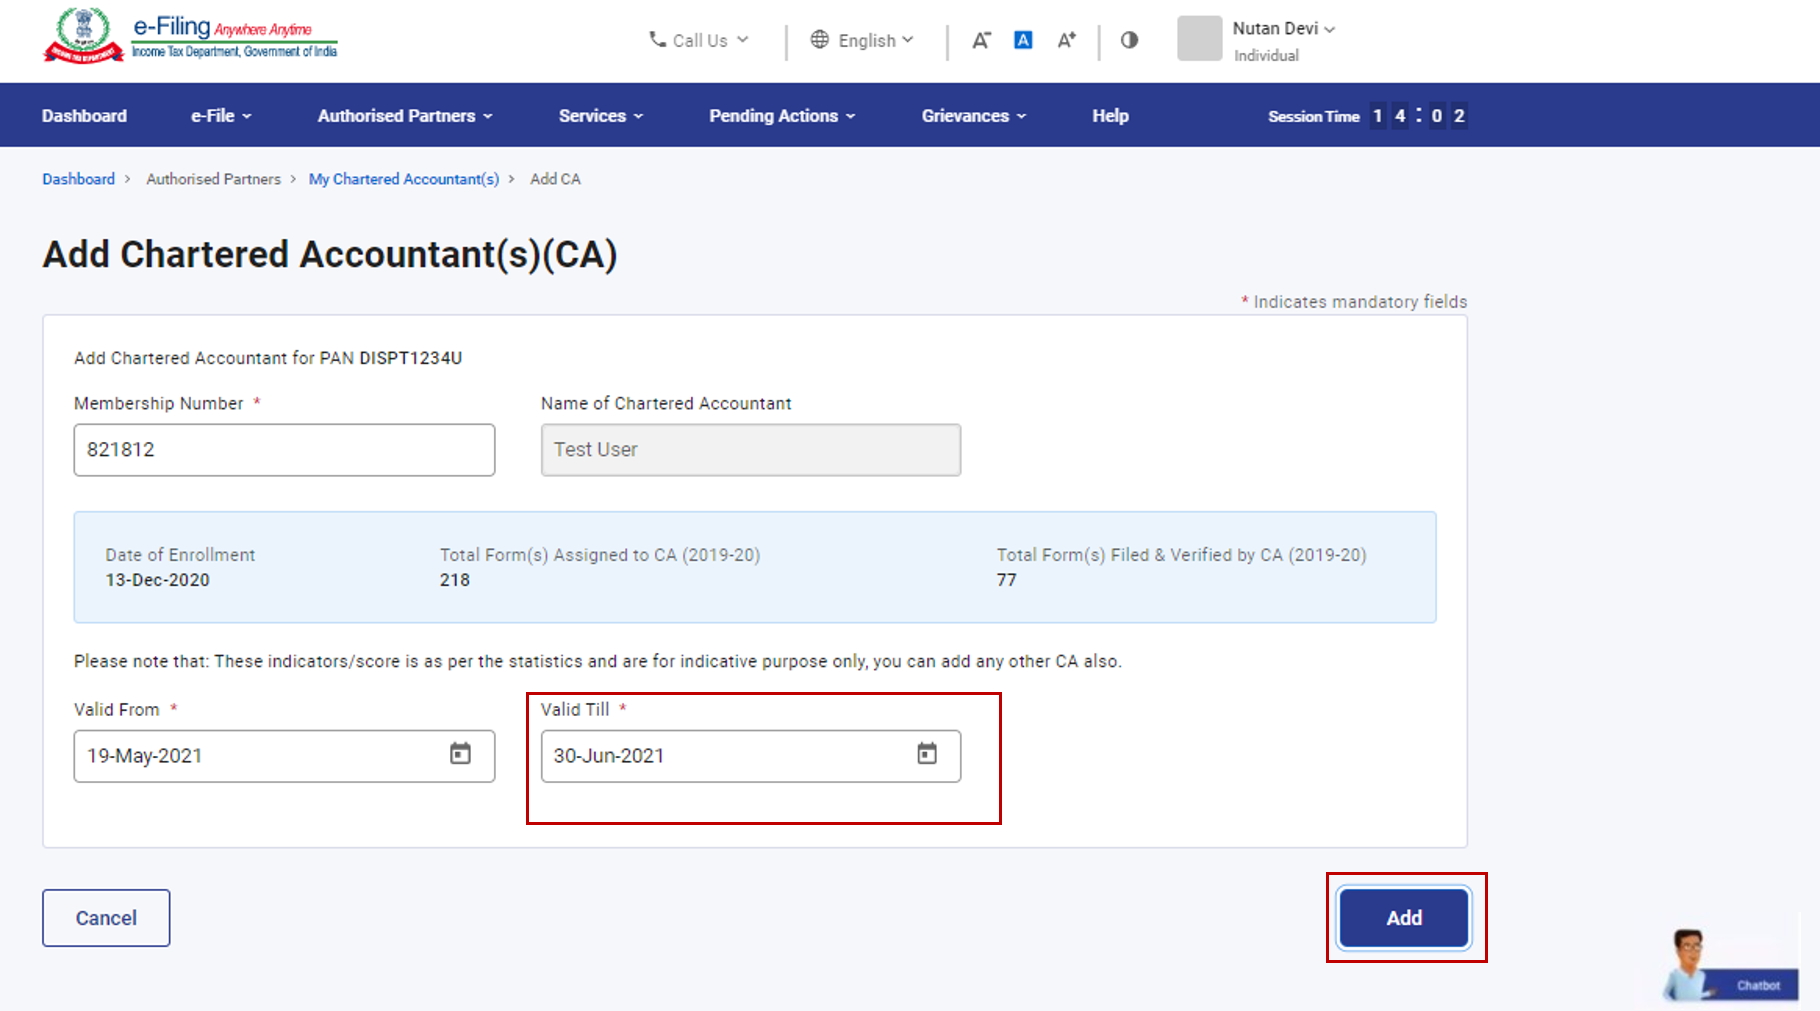1820x1011 pixels.
Task: Click the user profile avatar
Action: tap(1199, 39)
